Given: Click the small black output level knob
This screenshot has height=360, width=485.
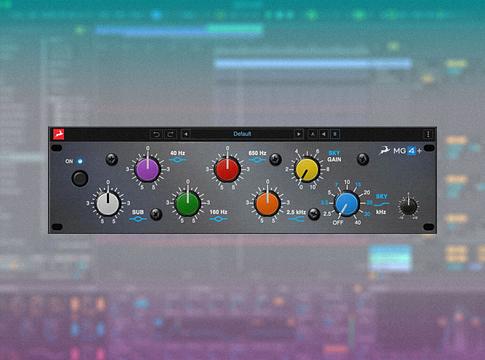Looking at the screenshot, I should pos(408,206).
